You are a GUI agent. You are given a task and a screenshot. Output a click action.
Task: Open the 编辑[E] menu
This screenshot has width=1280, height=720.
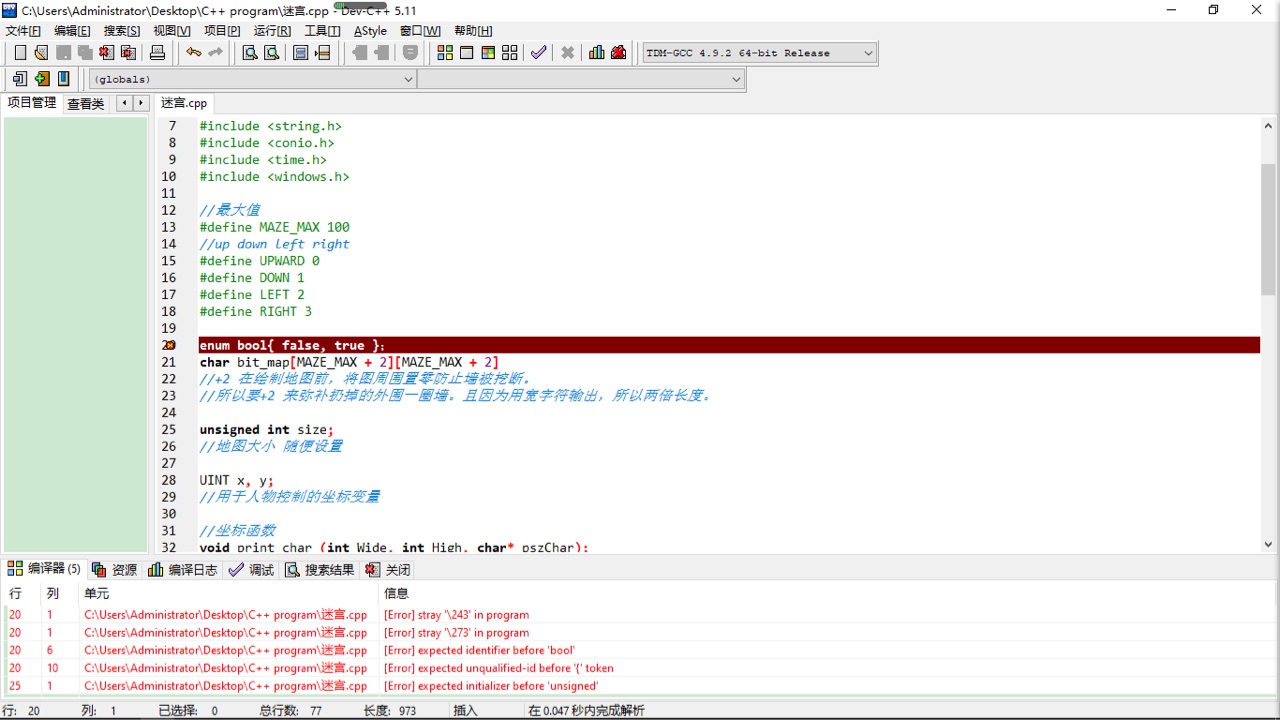tap(72, 31)
